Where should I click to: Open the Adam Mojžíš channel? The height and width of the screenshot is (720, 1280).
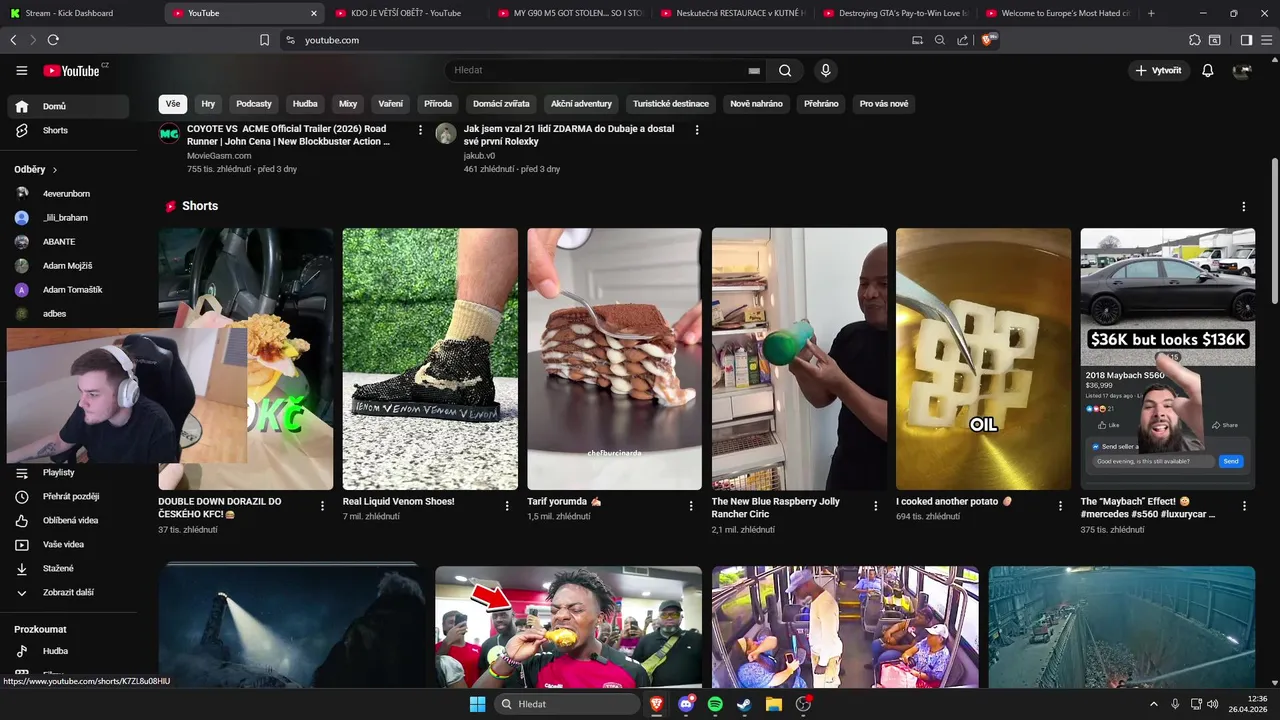(x=68, y=265)
